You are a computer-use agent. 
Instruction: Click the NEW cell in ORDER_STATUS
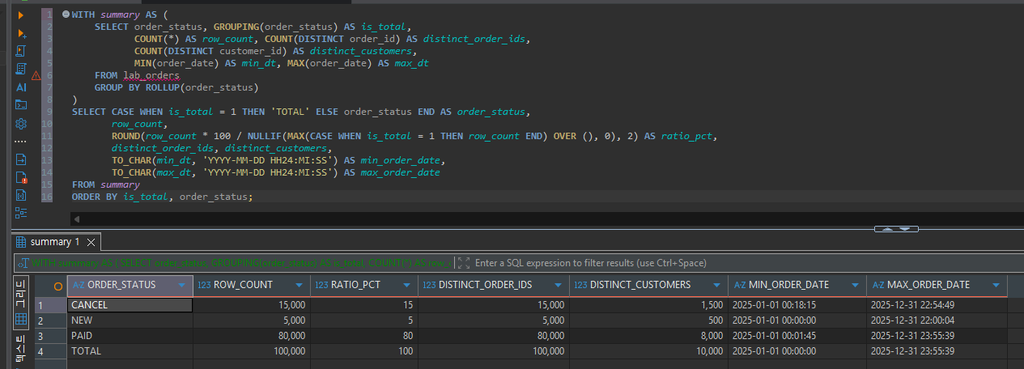point(130,320)
